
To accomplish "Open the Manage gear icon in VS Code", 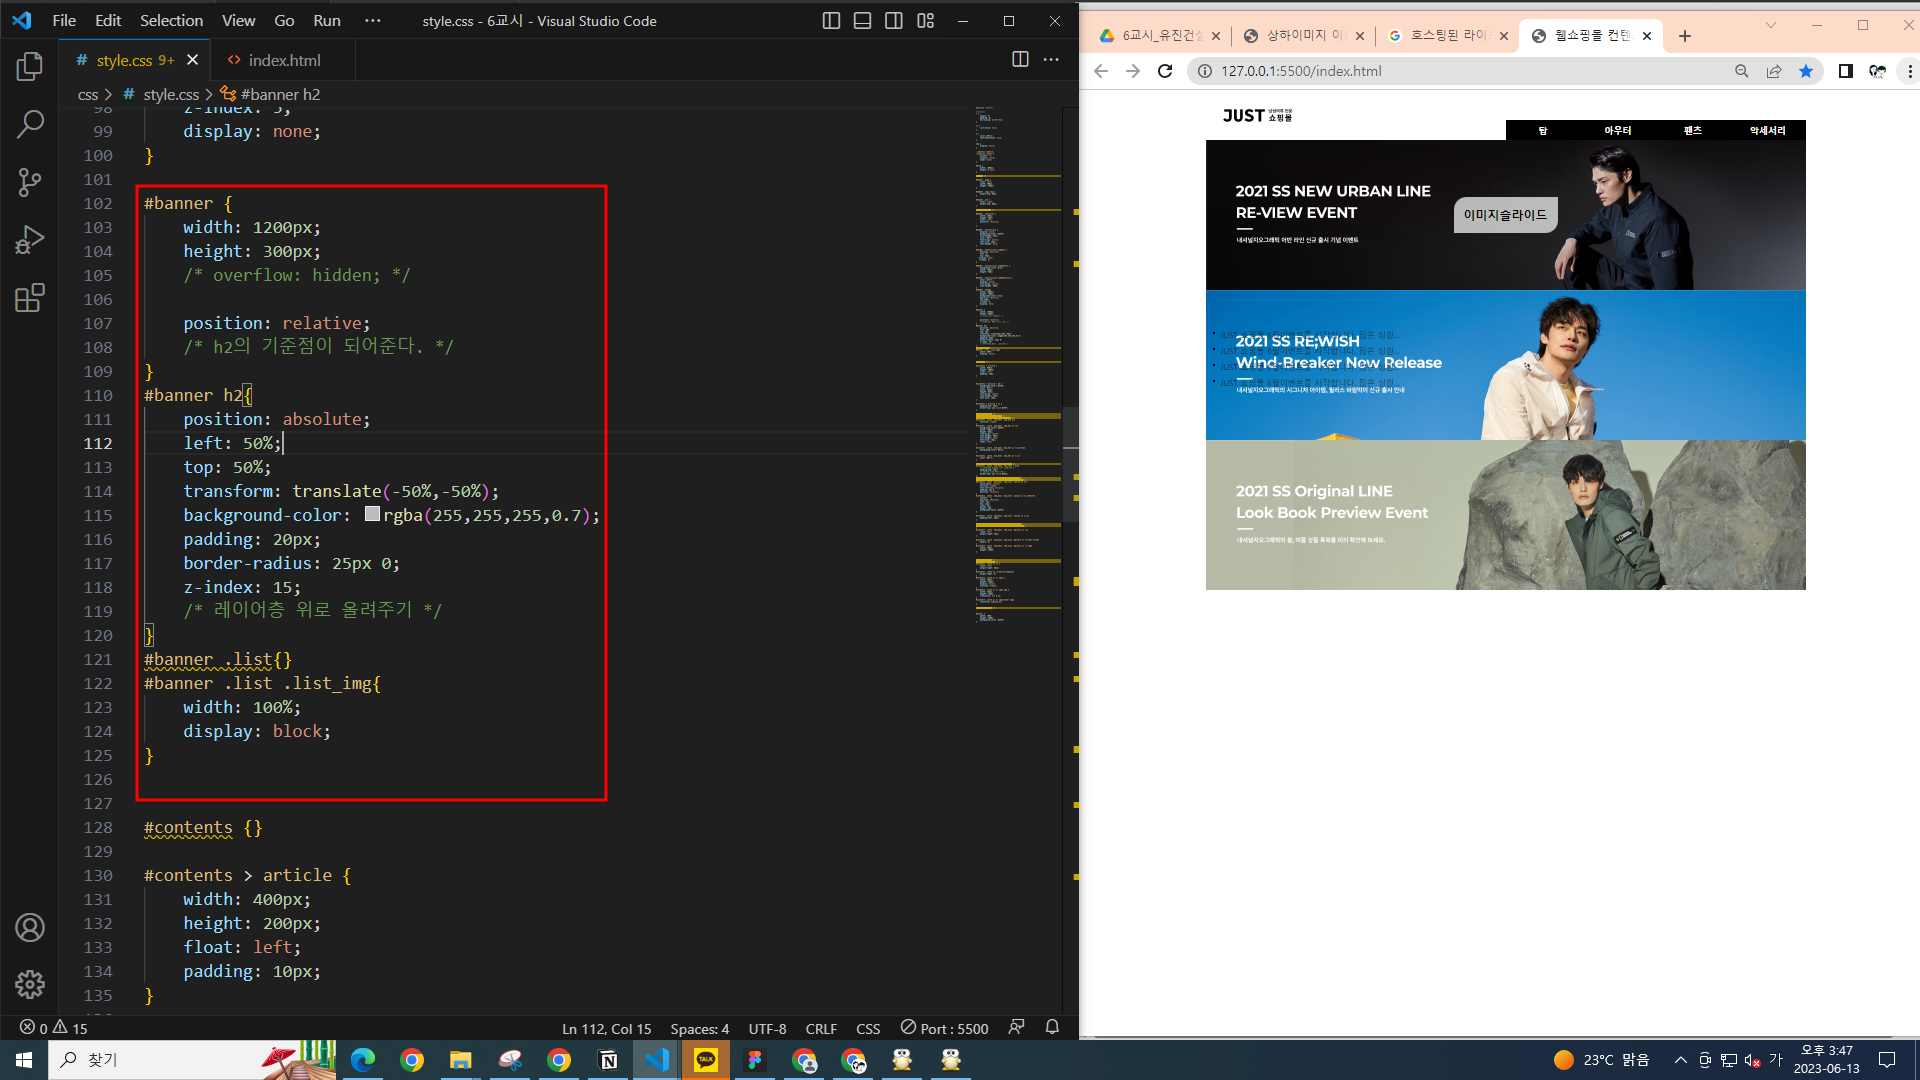I will [x=30, y=984].
